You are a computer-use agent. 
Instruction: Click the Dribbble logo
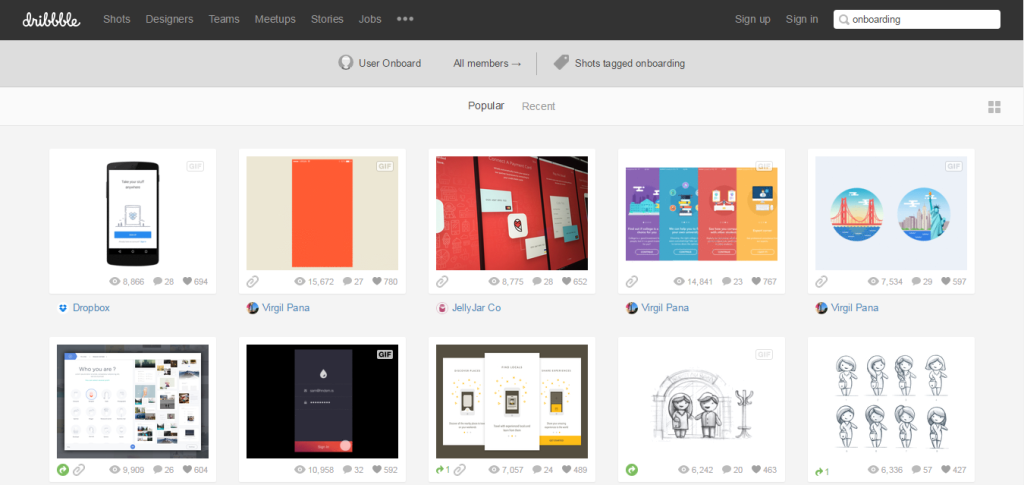[x=51, y=19]
